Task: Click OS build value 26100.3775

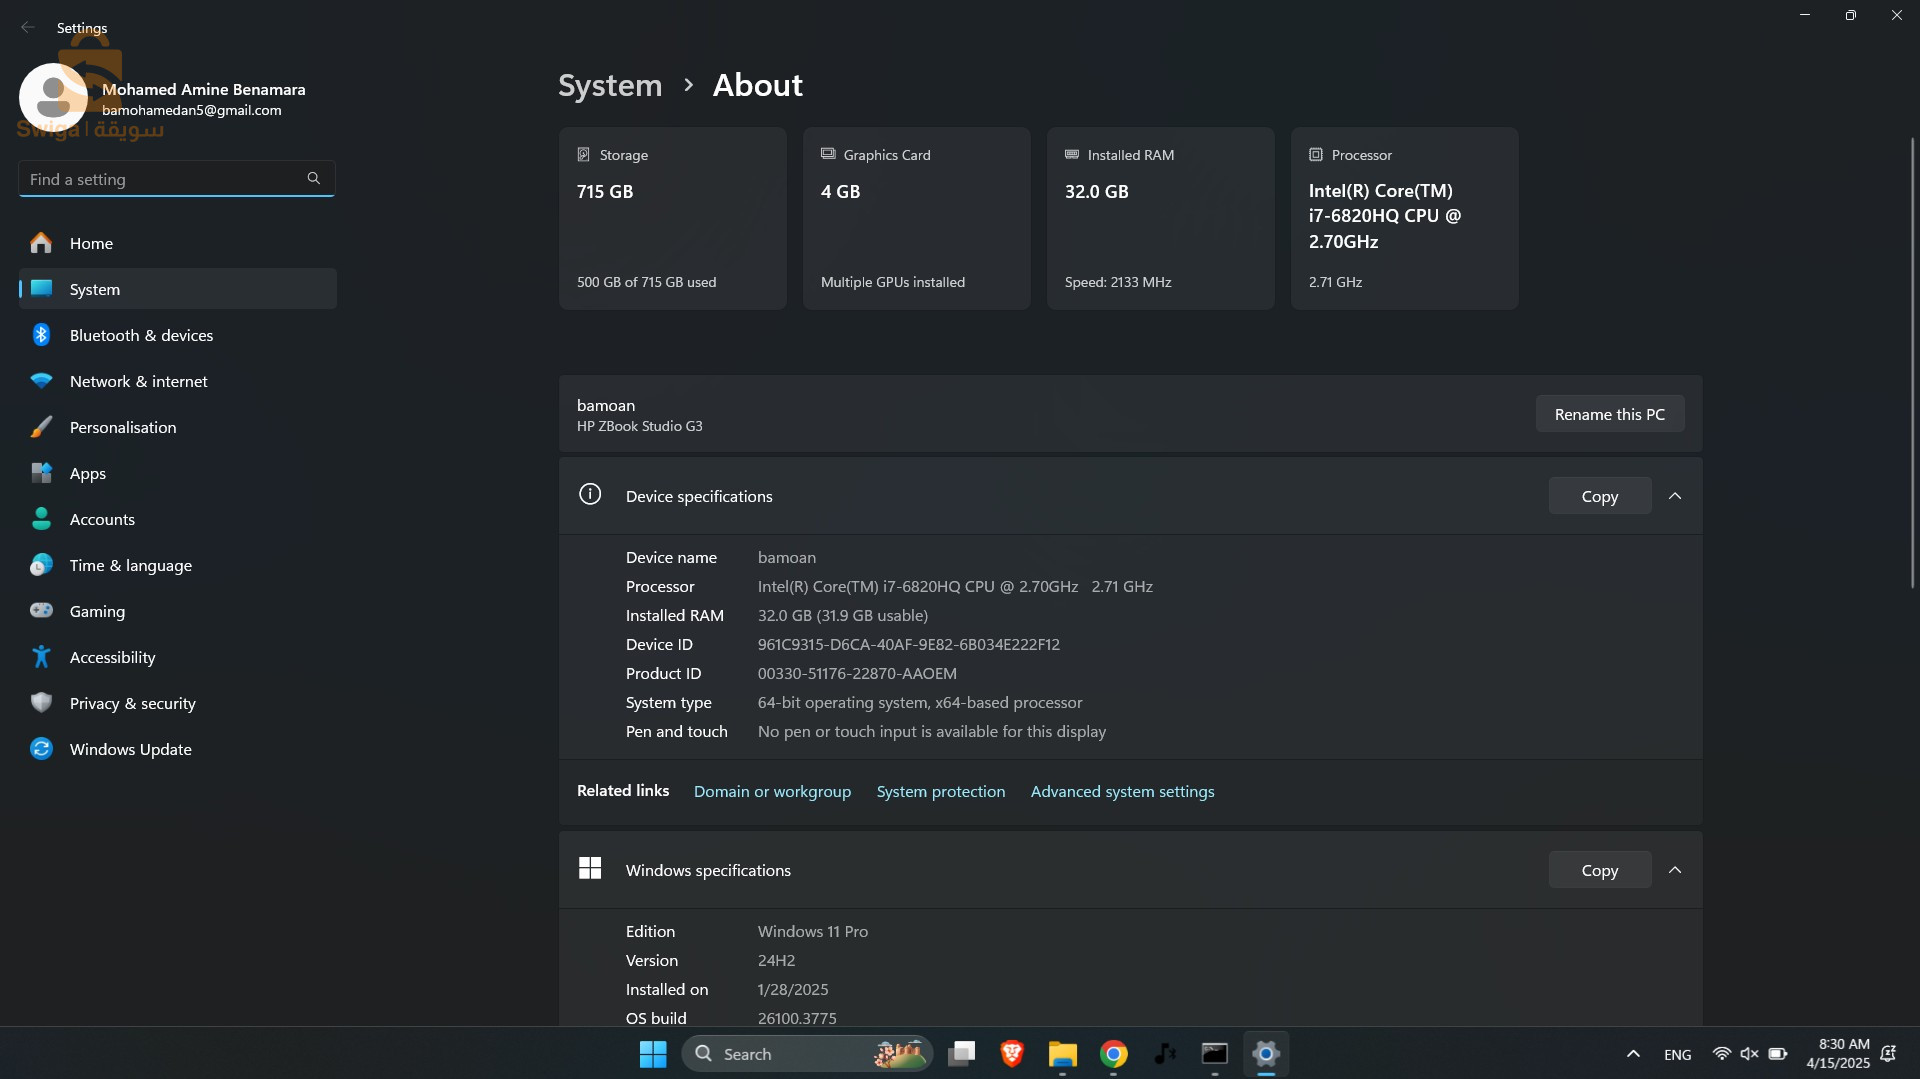Action: pos(797,1018)
